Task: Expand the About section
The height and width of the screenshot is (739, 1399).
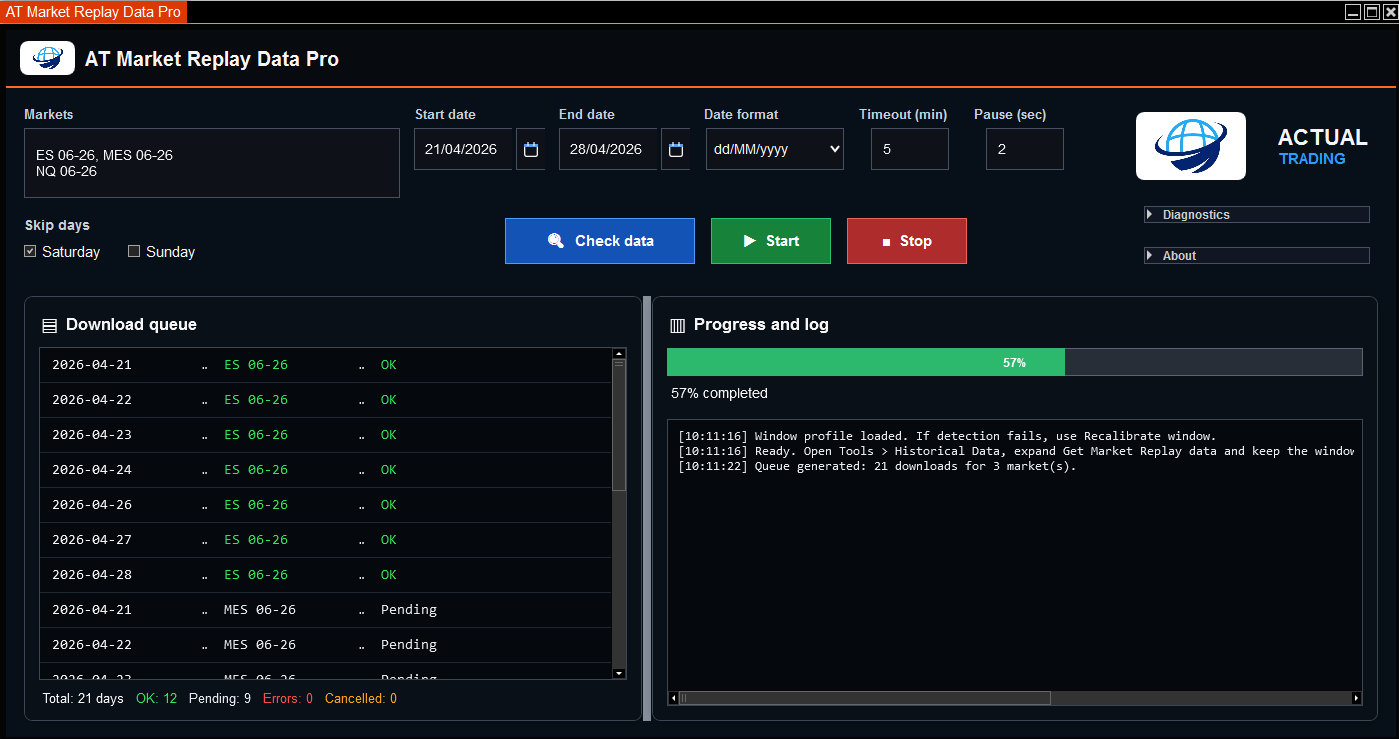Action: [x=1257, y=255]
